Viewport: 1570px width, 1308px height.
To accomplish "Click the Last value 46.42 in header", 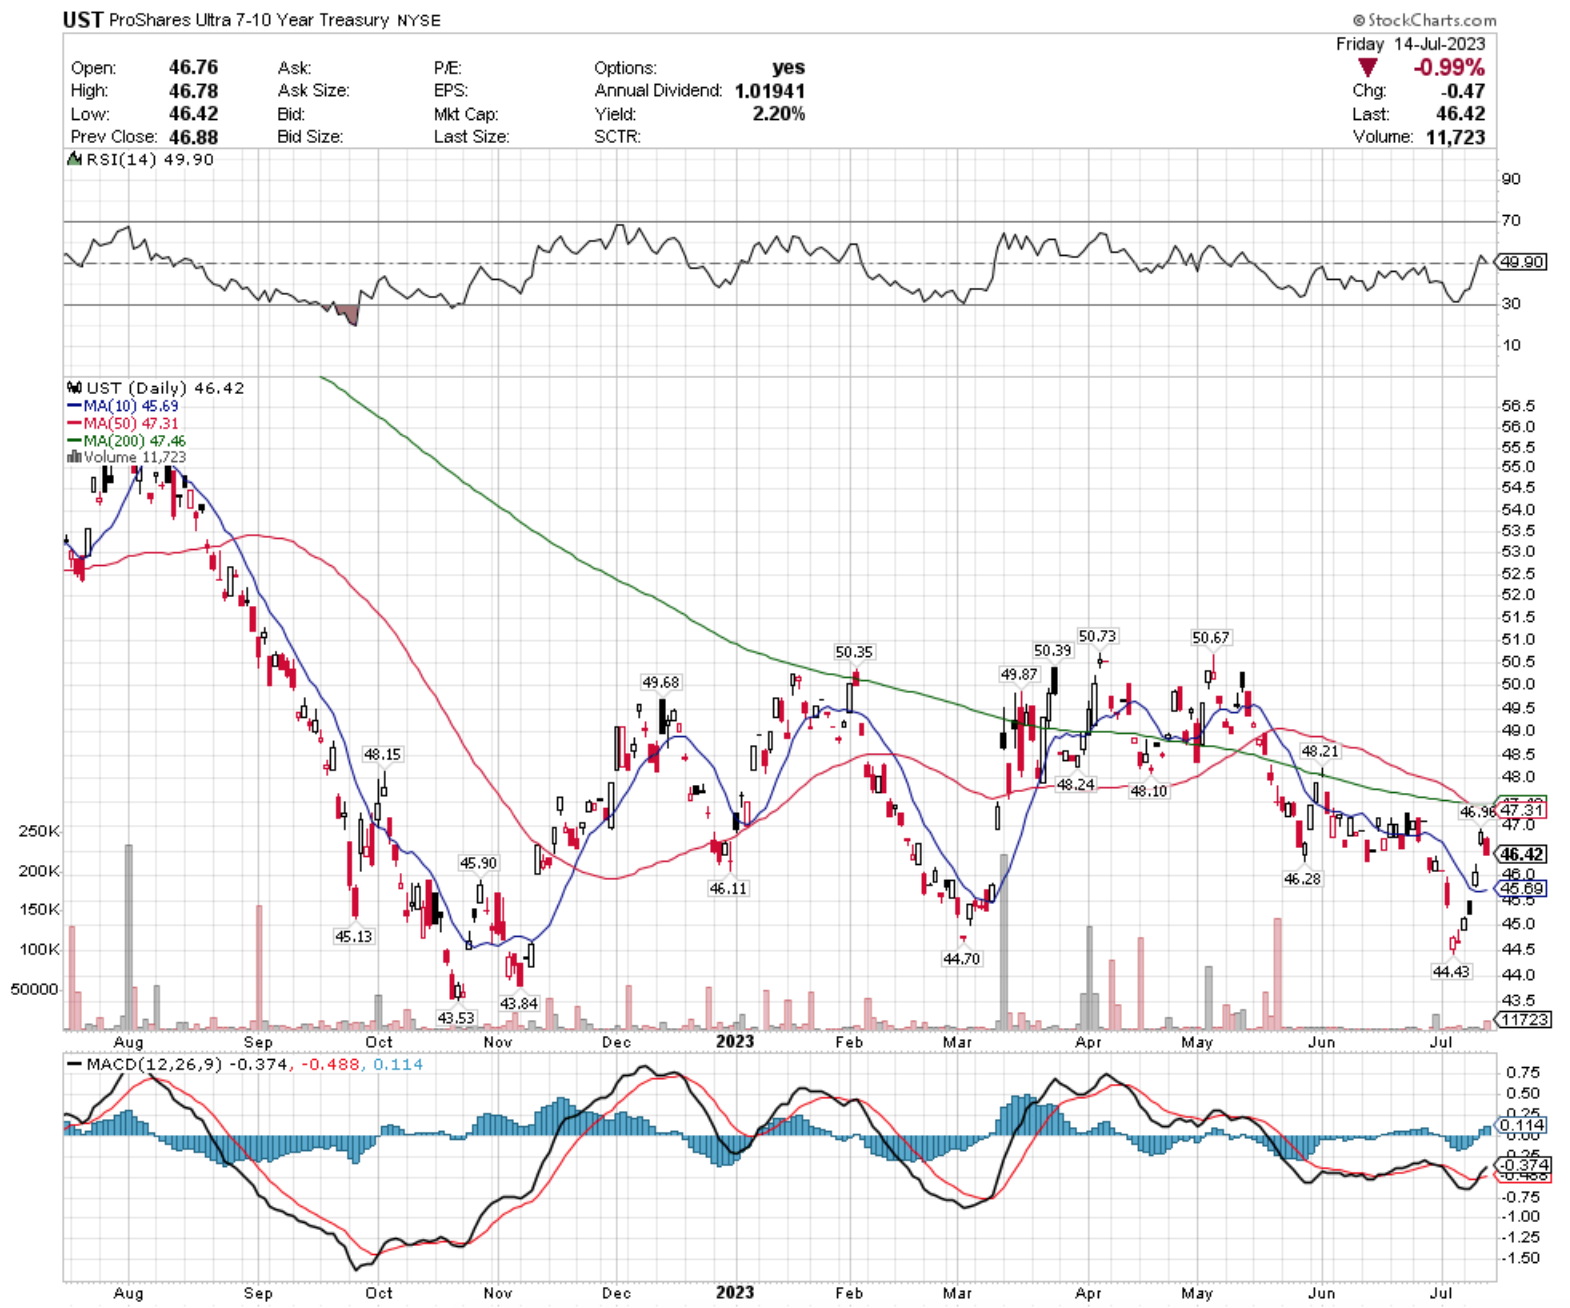I will 1460,113.
